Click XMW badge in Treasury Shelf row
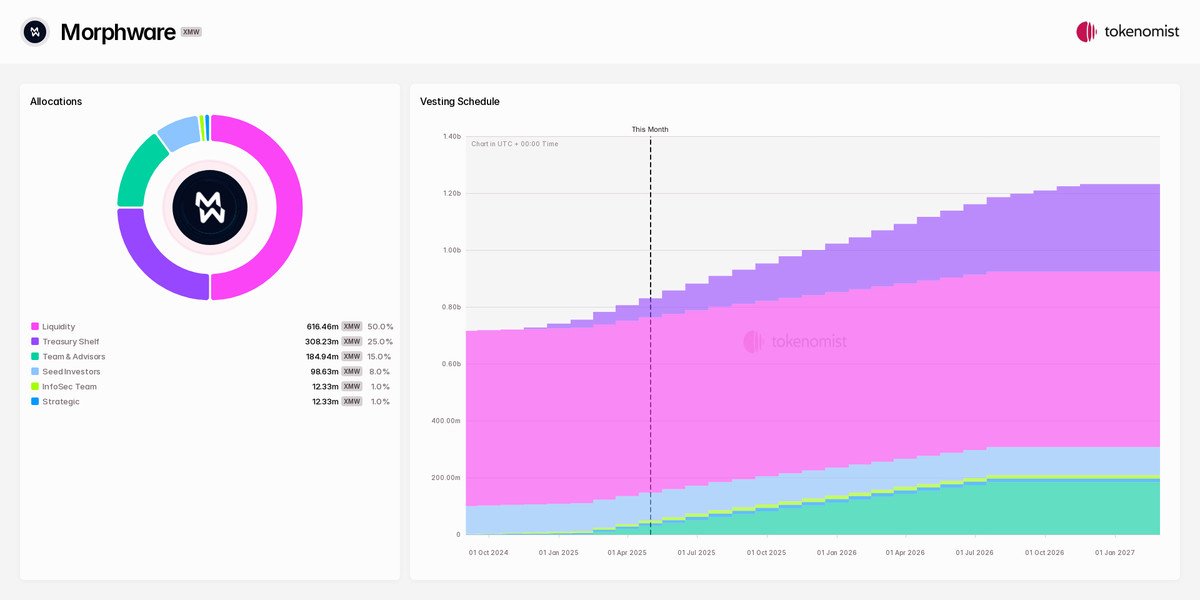 point(352,342)
